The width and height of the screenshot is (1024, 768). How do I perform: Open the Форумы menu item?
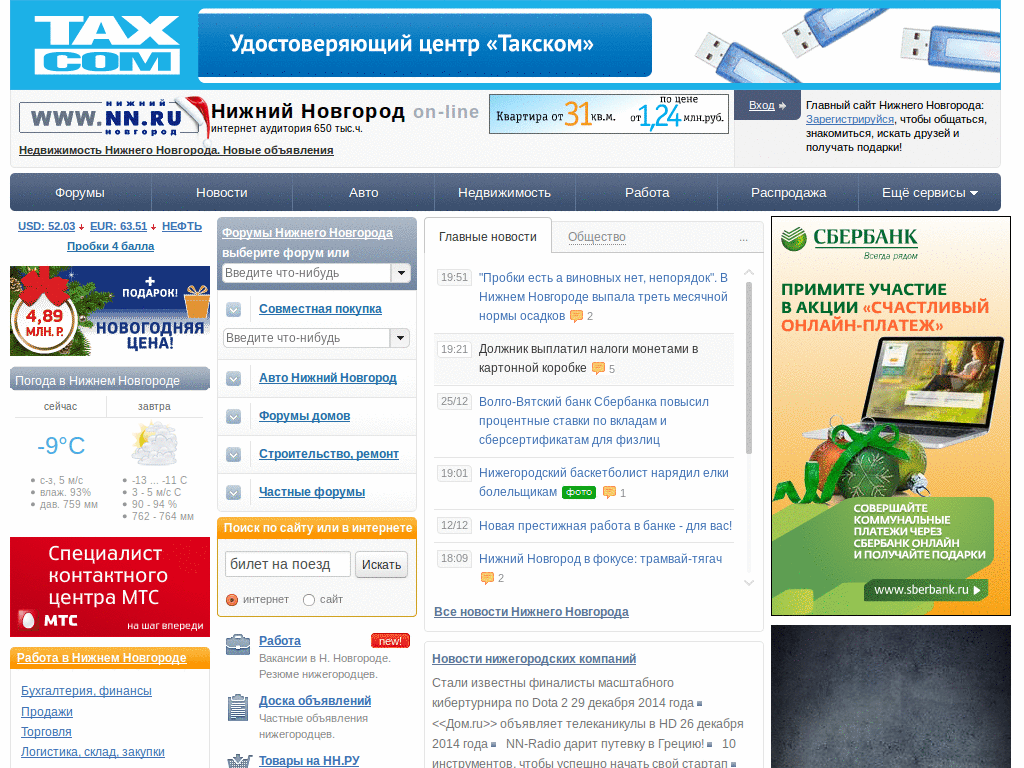pos(80,193)
